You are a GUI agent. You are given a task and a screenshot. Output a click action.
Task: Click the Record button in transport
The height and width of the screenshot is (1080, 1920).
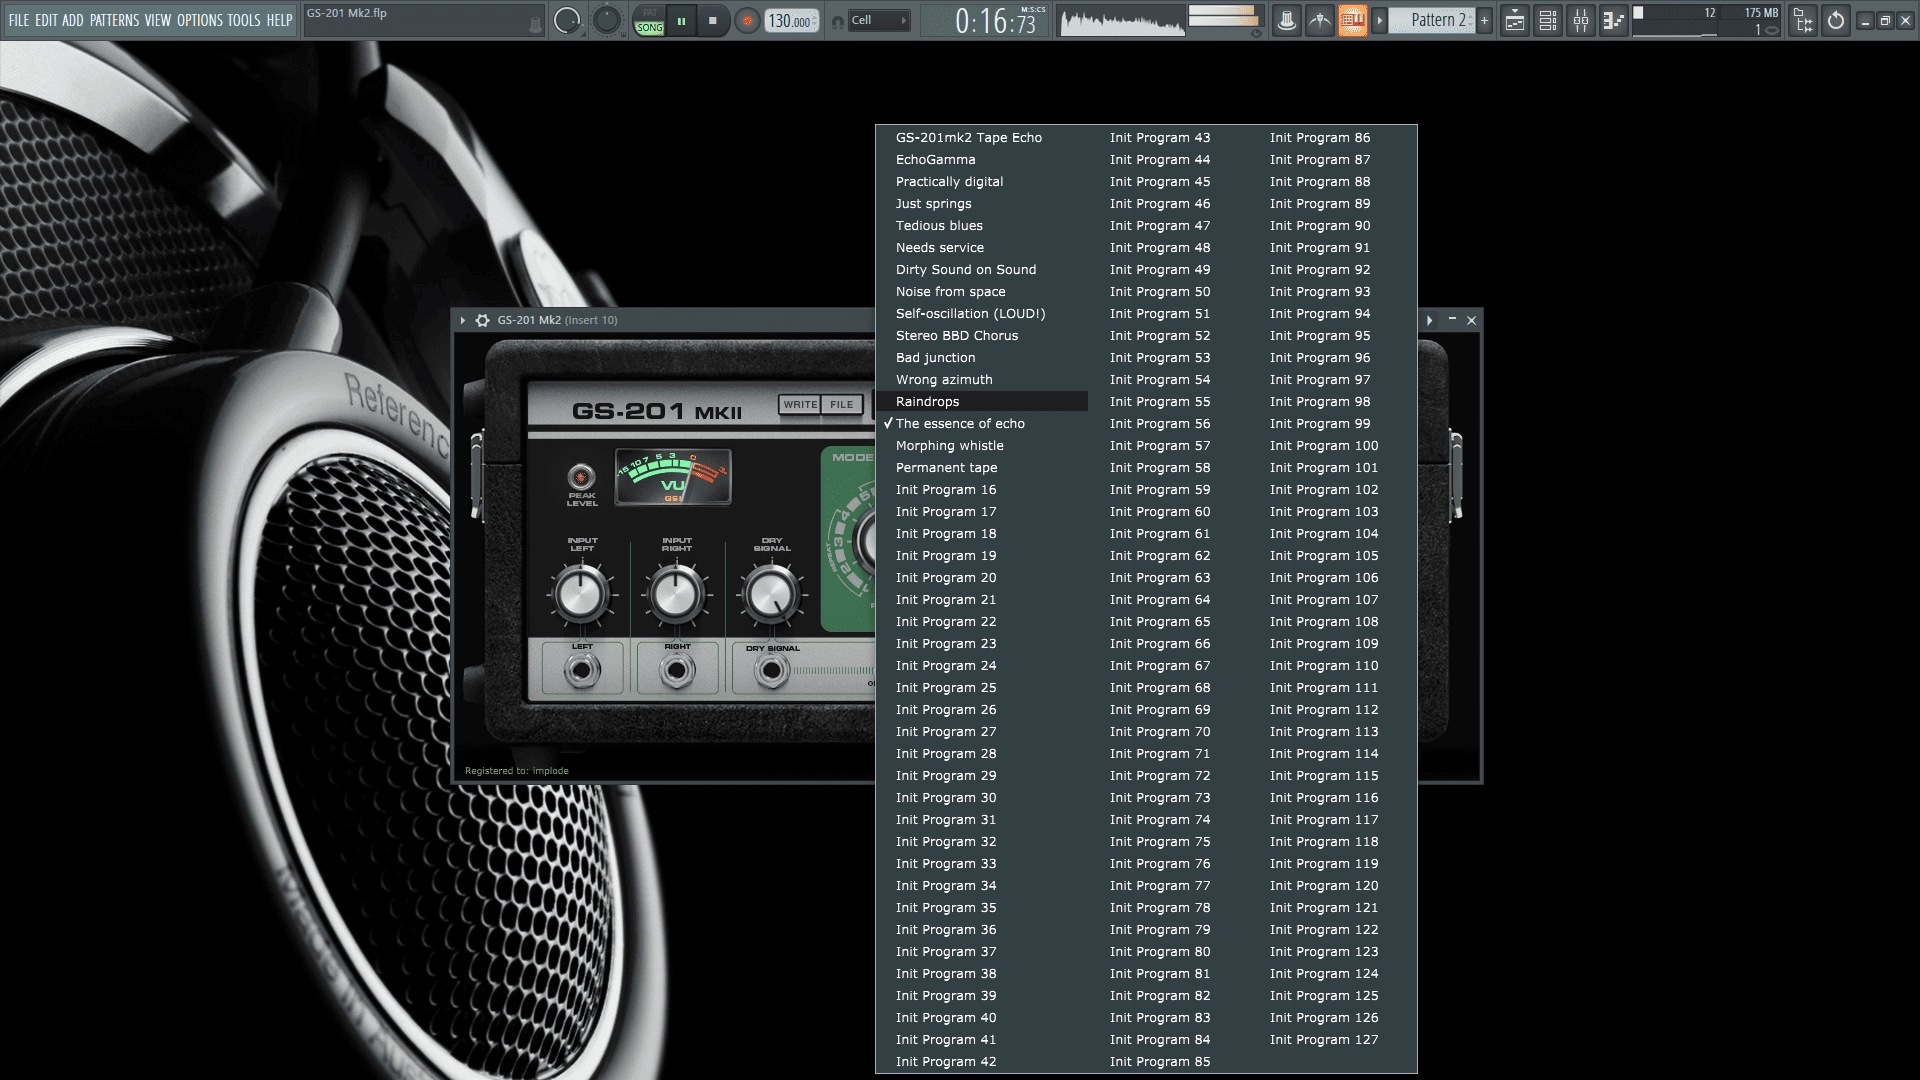[746, 20]
